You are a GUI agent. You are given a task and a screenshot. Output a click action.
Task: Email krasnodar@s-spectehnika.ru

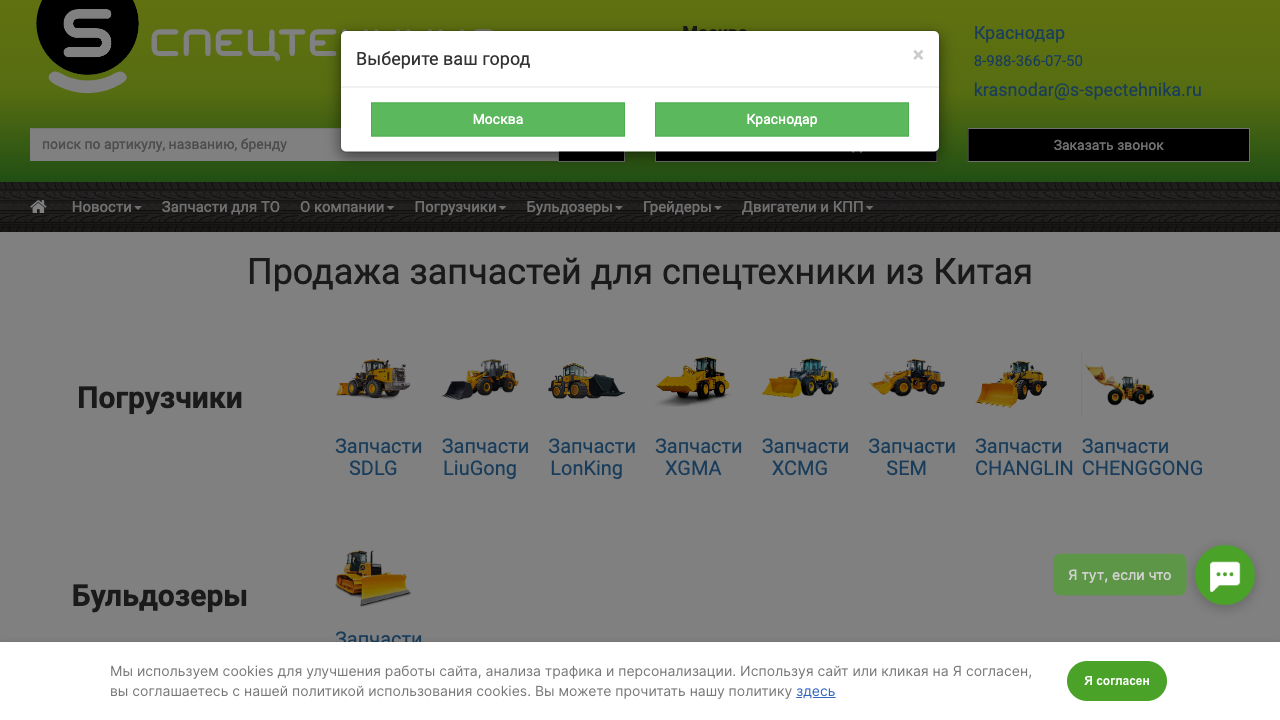coord(1088,90)
